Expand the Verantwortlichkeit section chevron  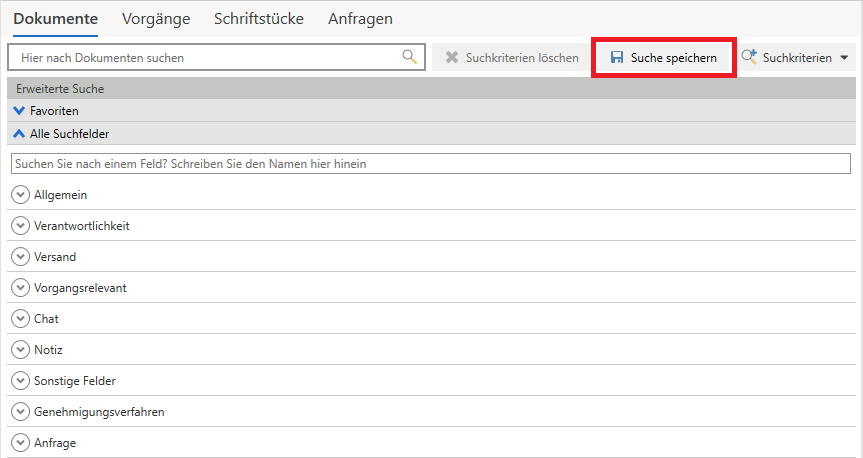pos(20,225)
